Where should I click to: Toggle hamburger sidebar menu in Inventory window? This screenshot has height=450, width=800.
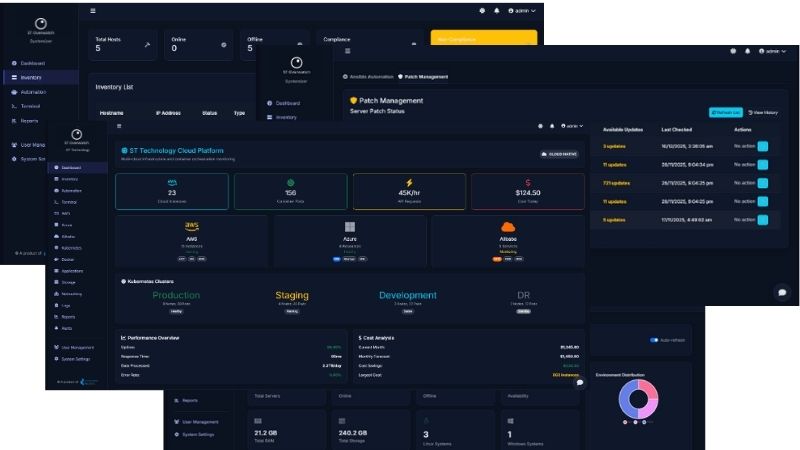93,11
